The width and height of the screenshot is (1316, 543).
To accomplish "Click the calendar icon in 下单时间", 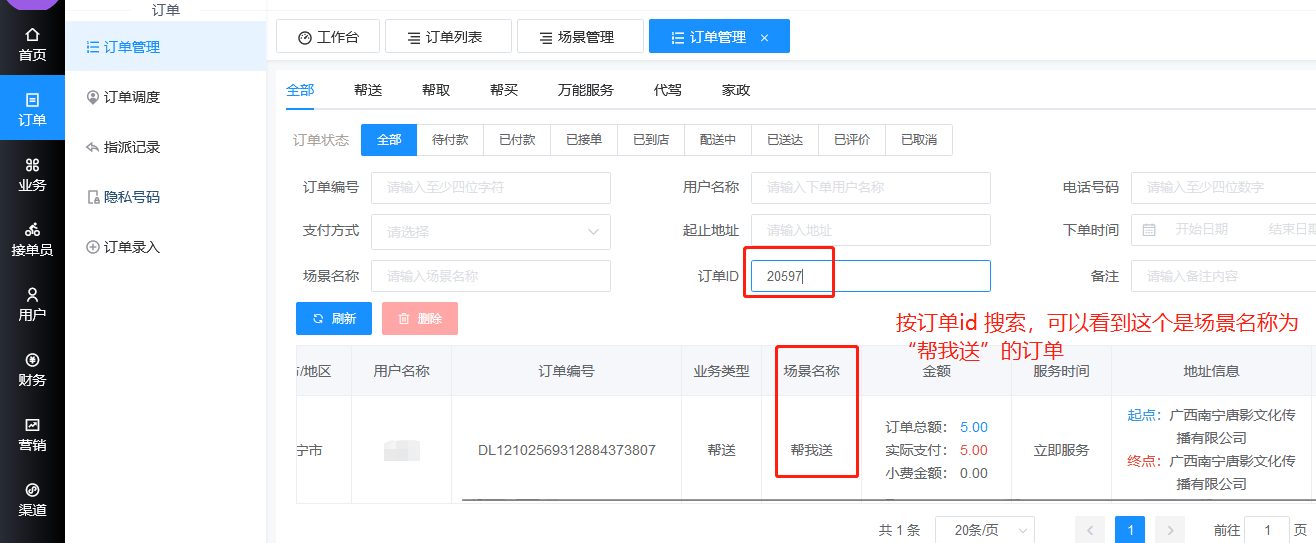I will click(1149, 230).
